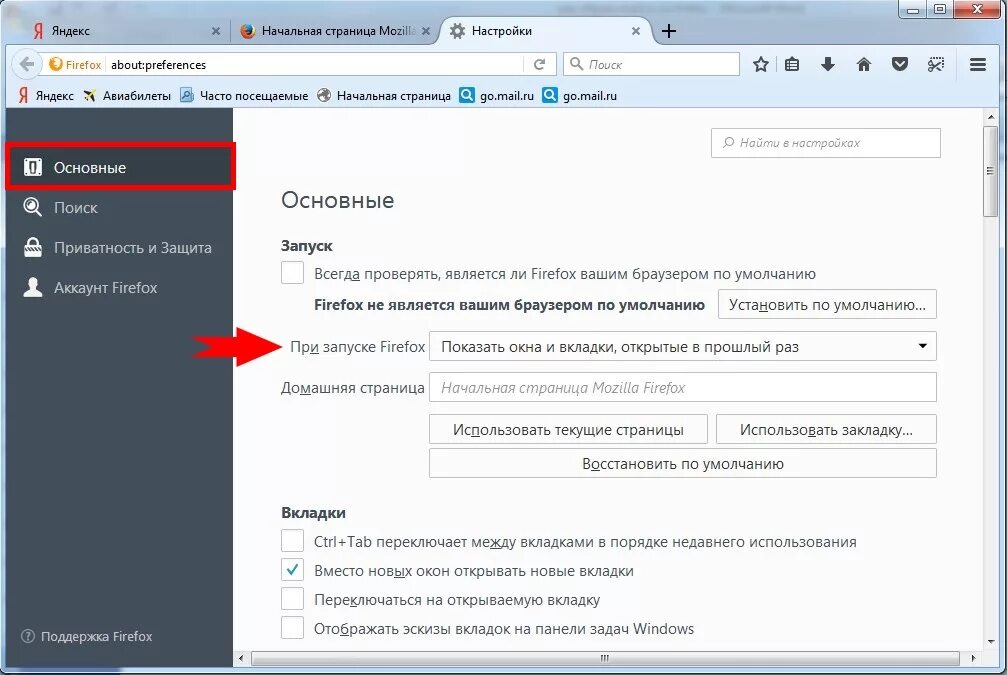Click horizontal scrollbar right arrow
This screenshot has width=1007, height=675.
[x=973, y=658]
